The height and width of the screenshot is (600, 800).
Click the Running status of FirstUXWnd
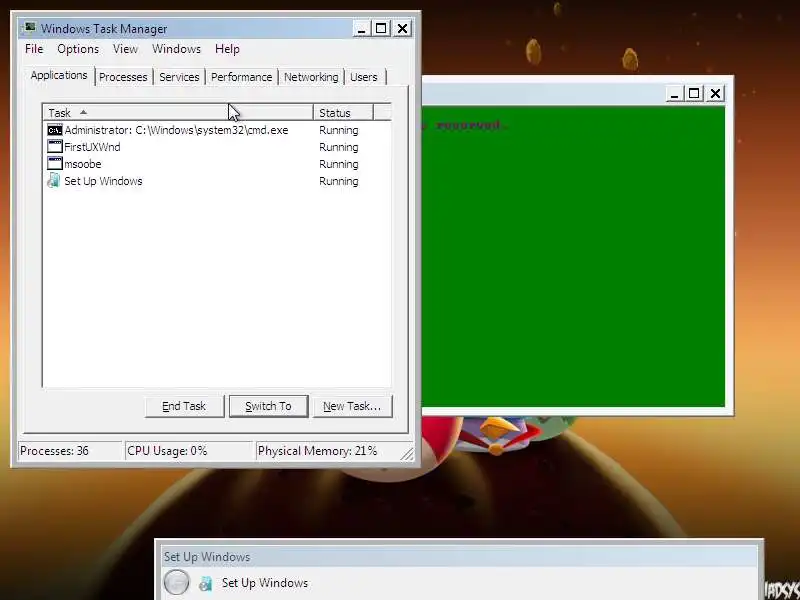pyautogui.click(x=339, y=147)
